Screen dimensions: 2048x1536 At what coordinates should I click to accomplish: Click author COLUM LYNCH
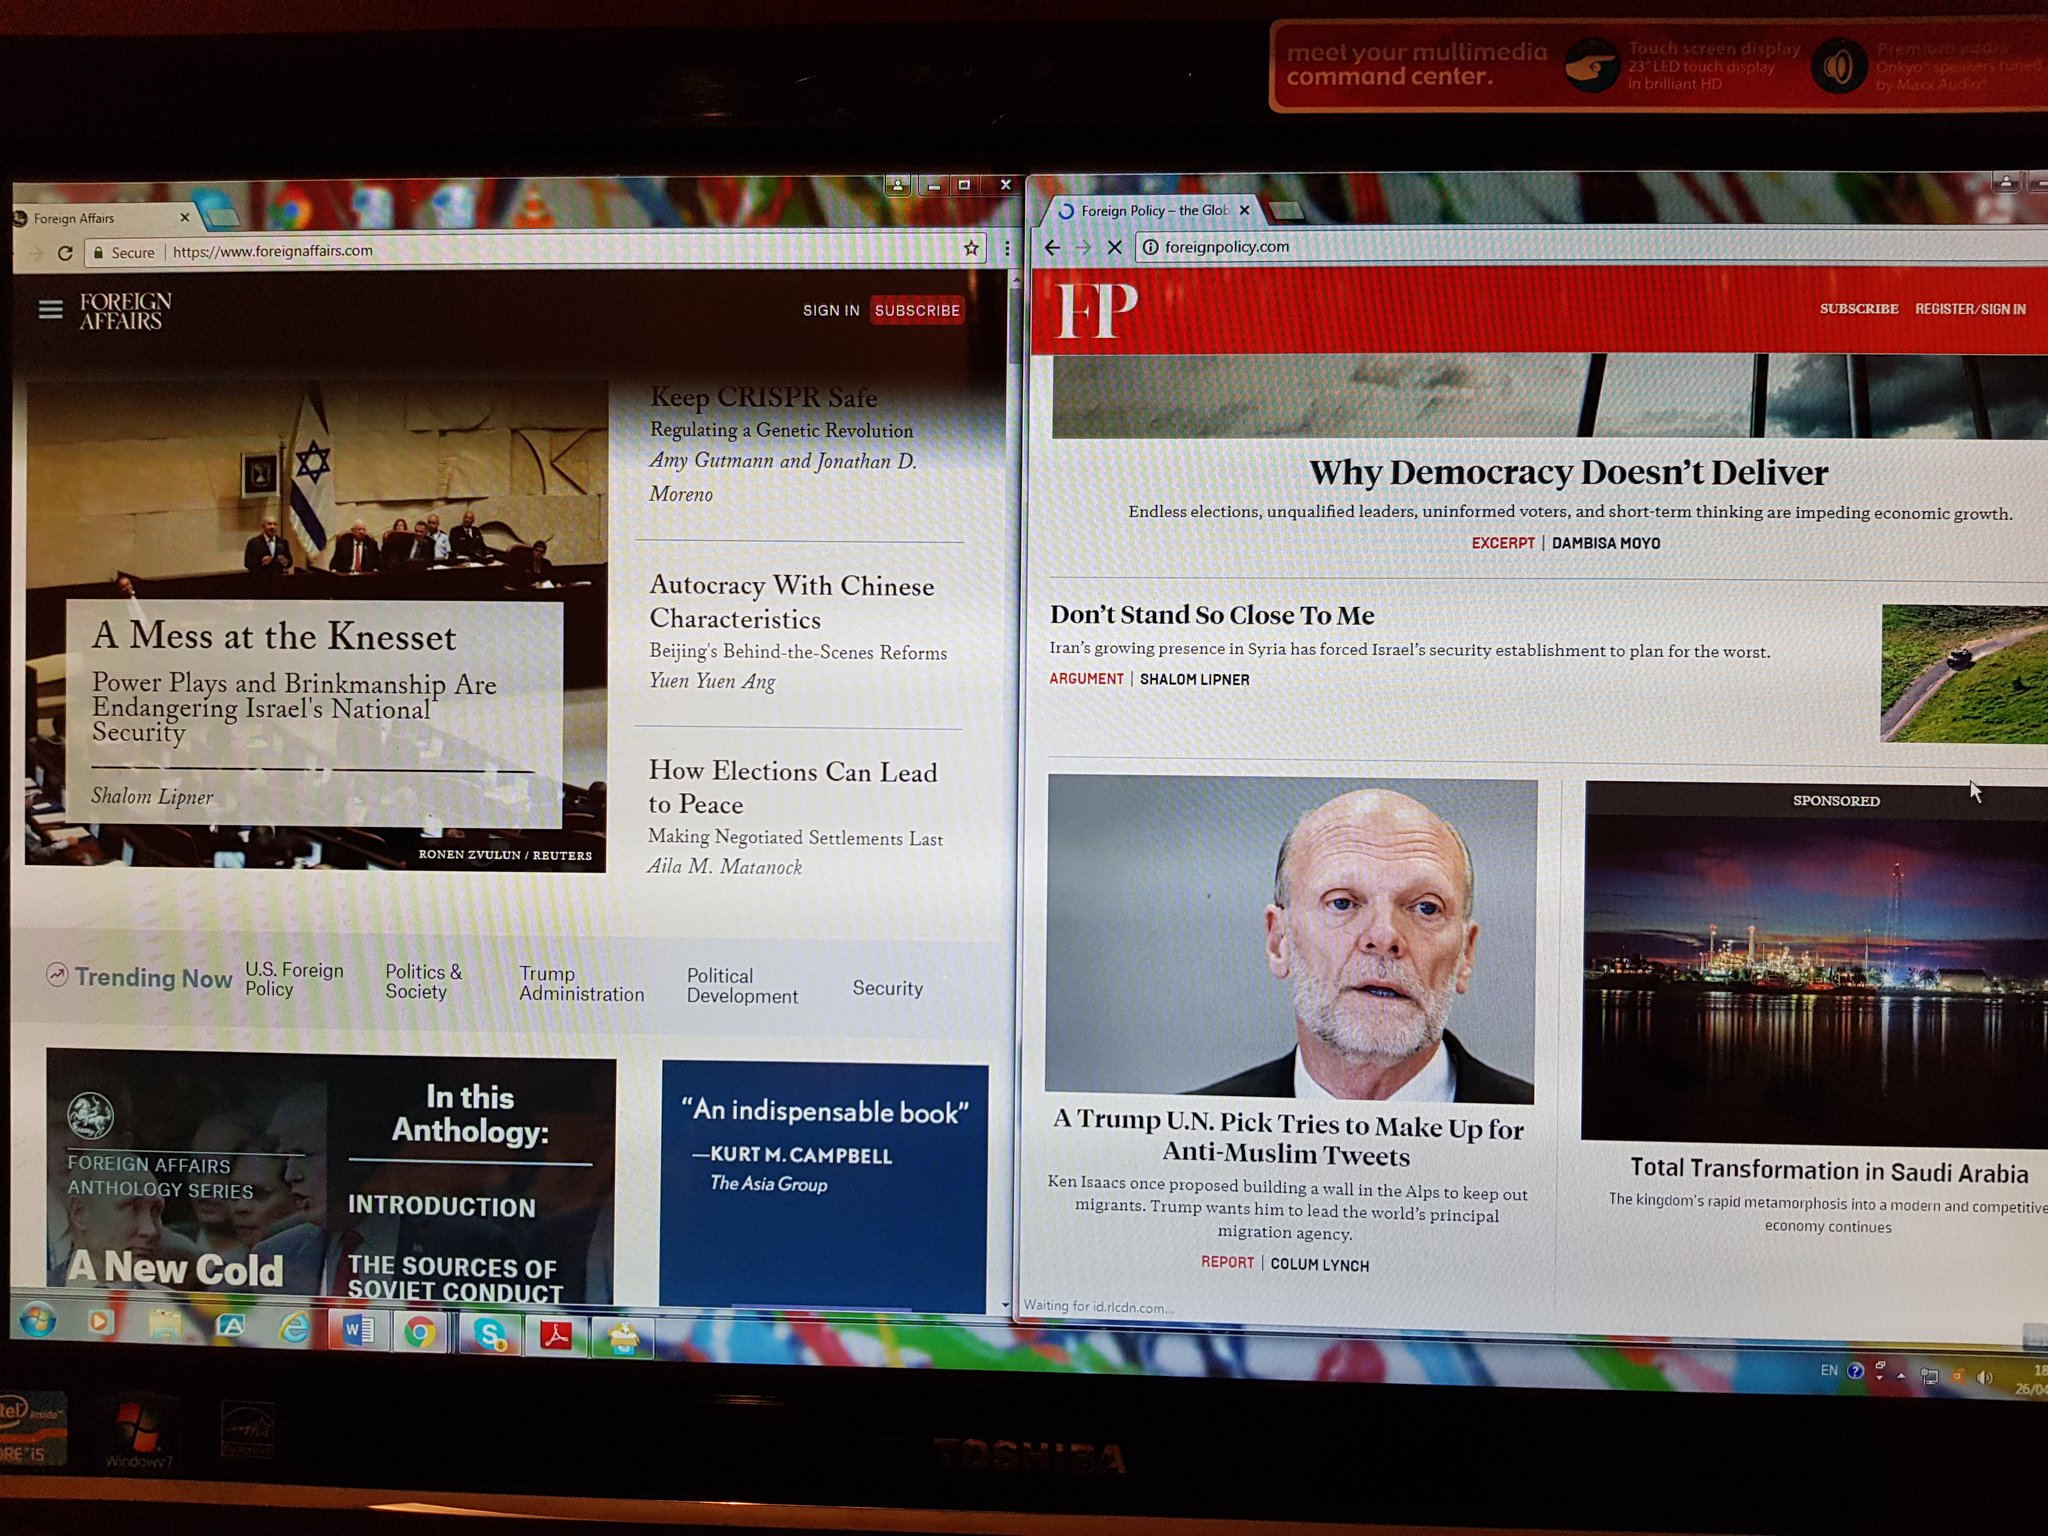pos(1319,1265)
